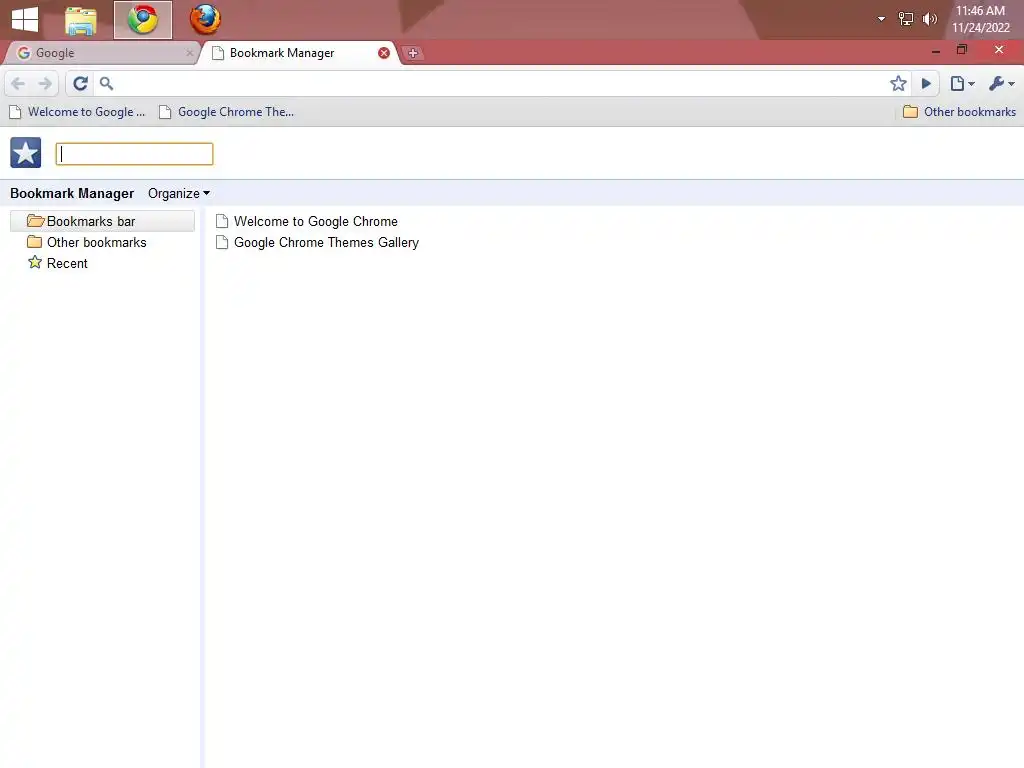Open the page menu dropdown
Image resolution: width=1024 pixels, height=768 pixels.
pos(962,84)
